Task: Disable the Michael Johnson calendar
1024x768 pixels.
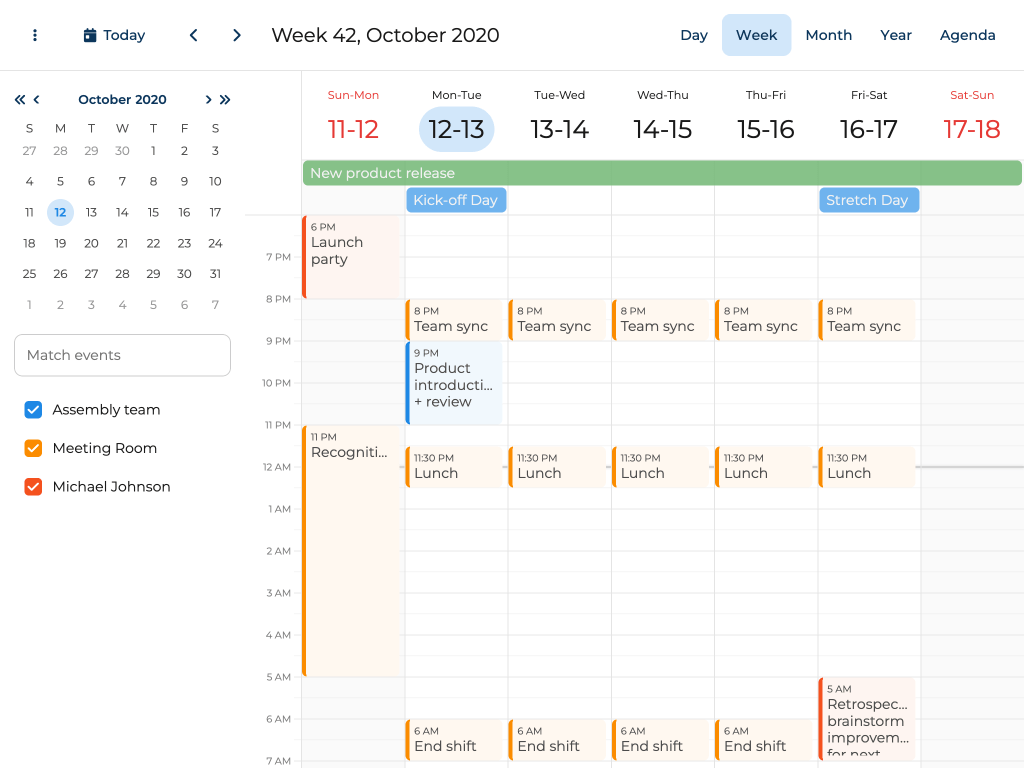Action: pos(33,487)
